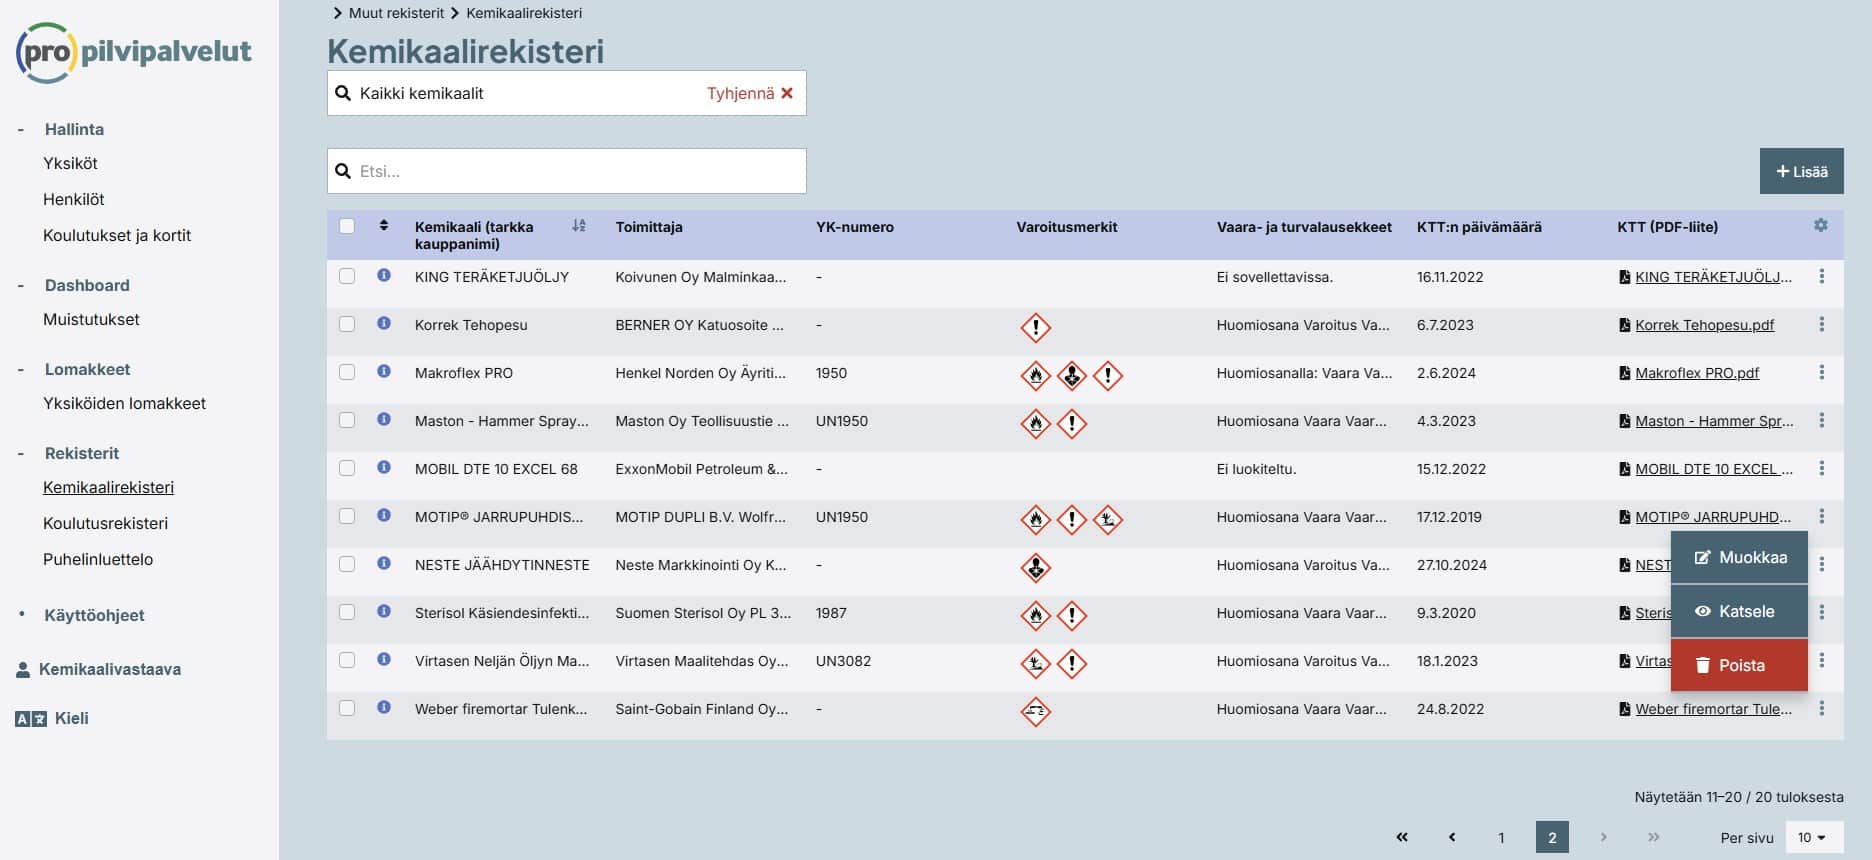Toggle select-all checkbox in table header
The height and width of the screenshot is (860, 1872).
click(x=347, y=226)
